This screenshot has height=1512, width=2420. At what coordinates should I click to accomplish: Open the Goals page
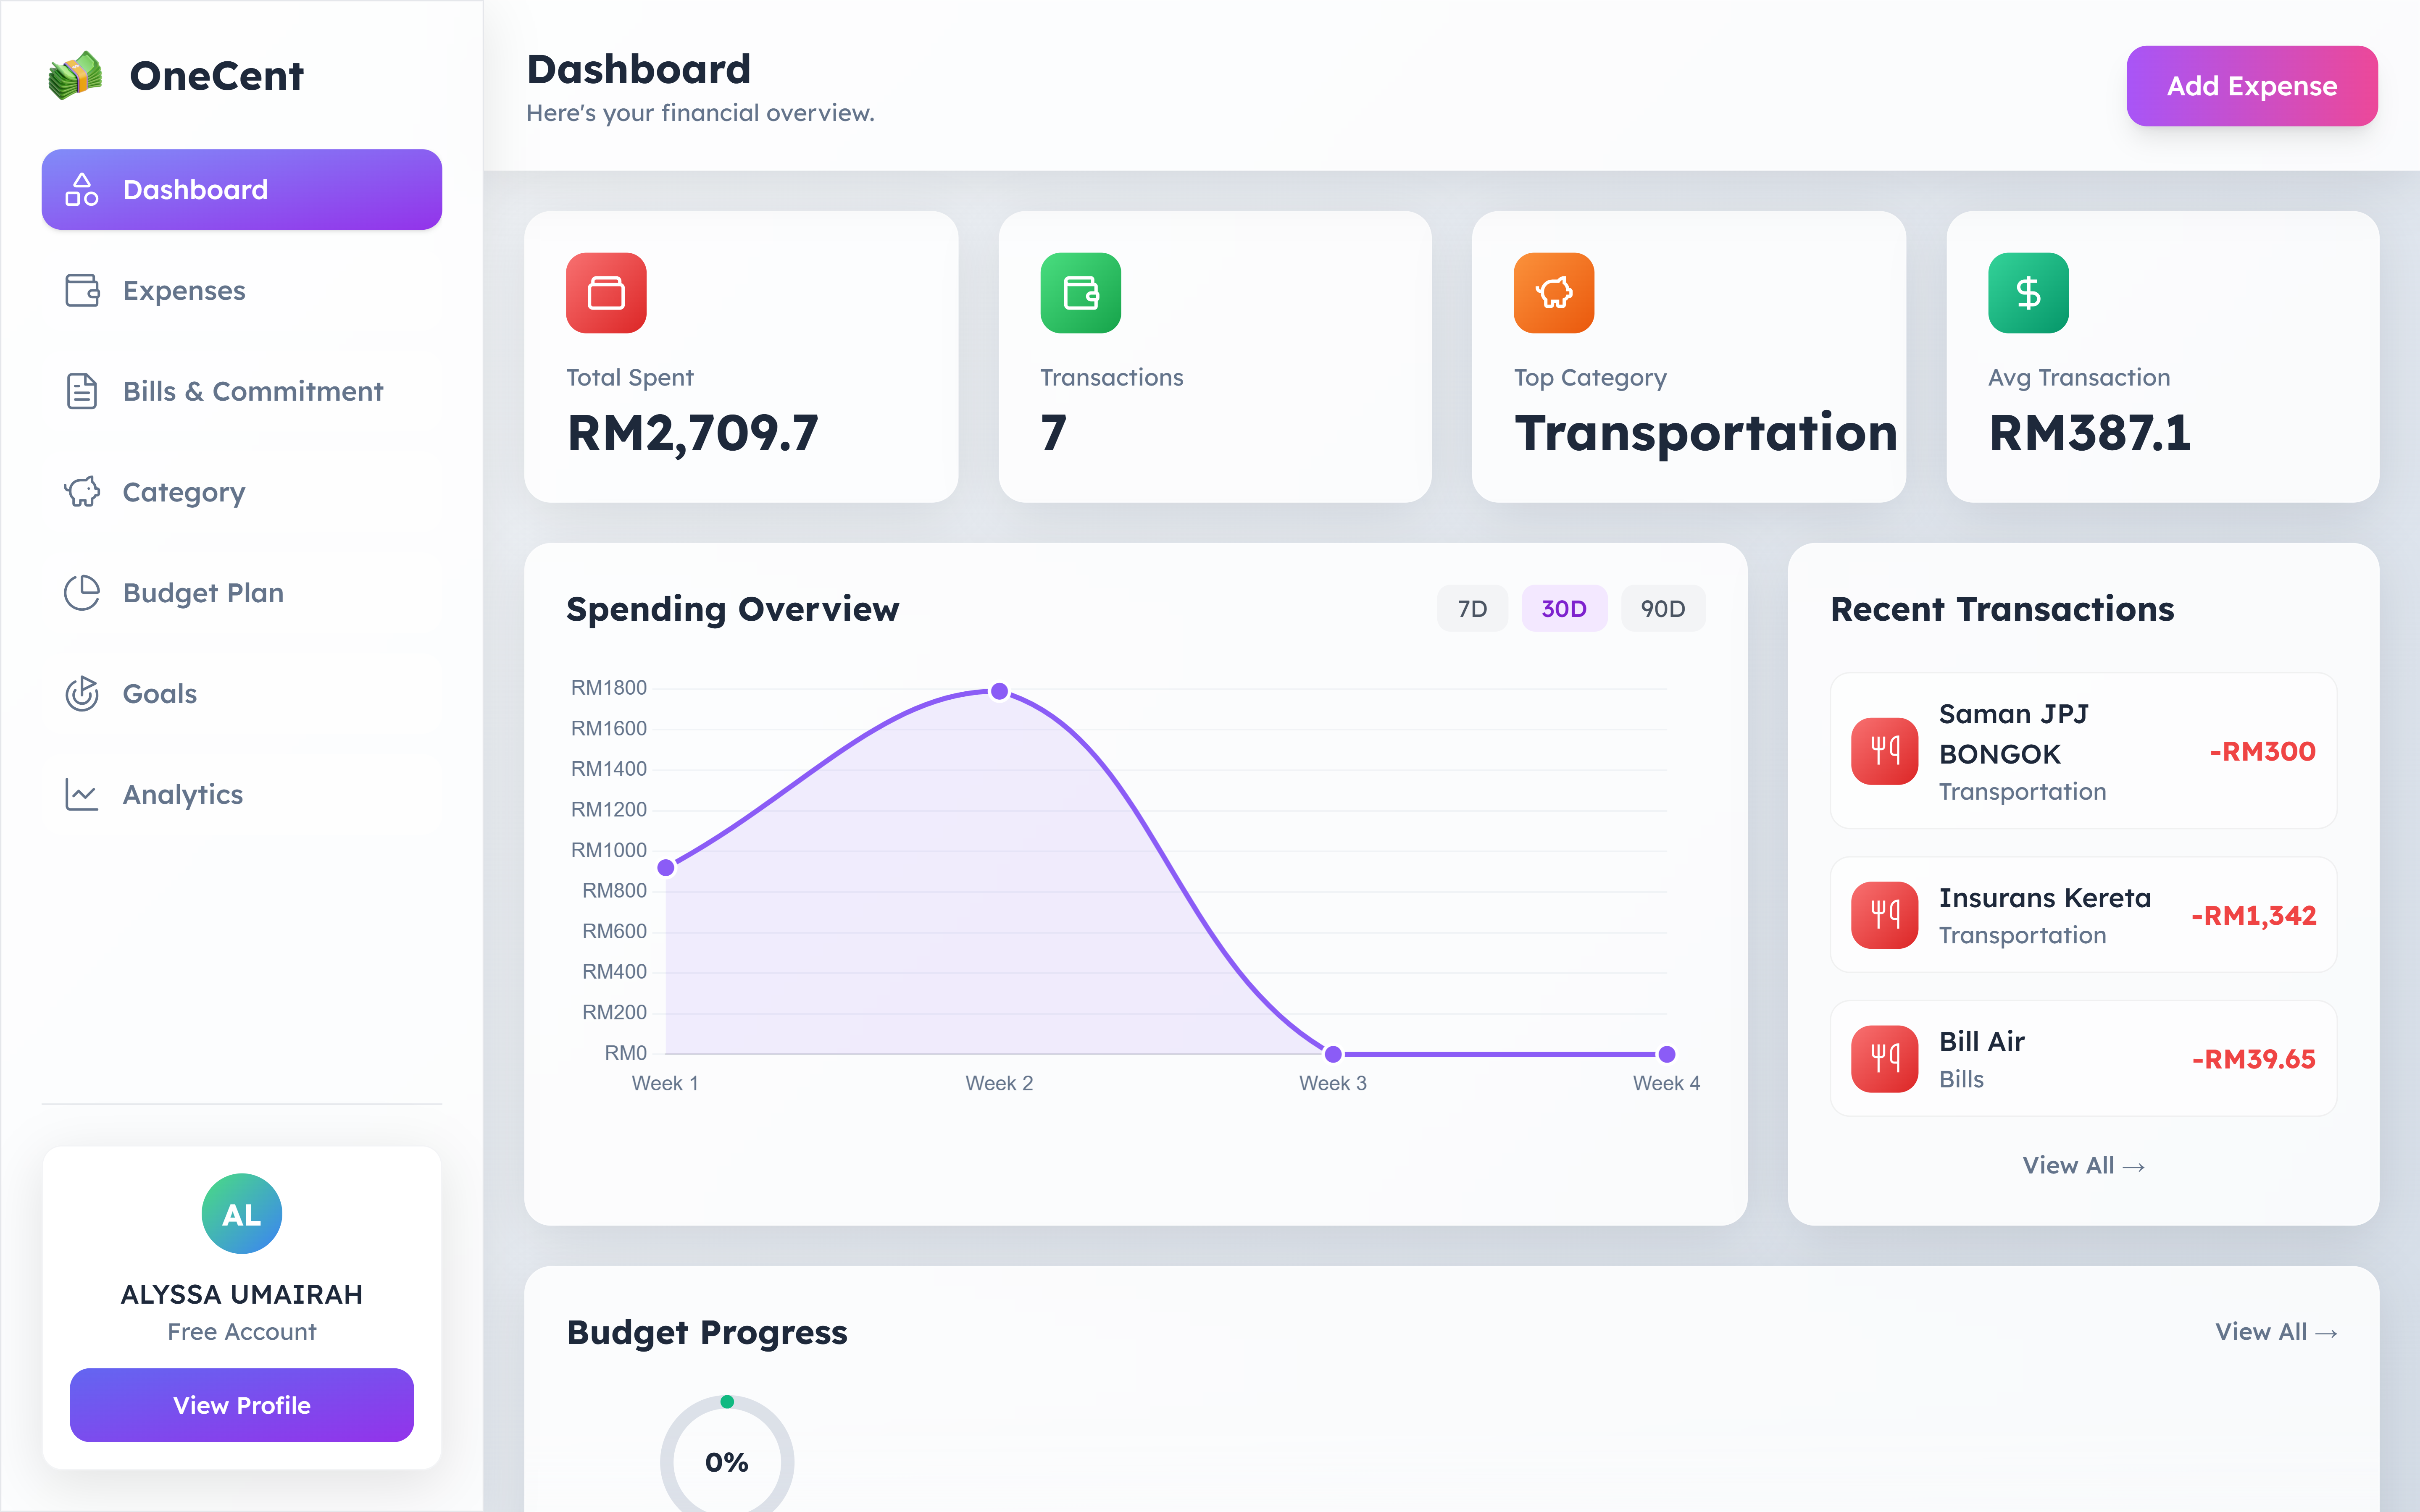click(x=242, y=693)
